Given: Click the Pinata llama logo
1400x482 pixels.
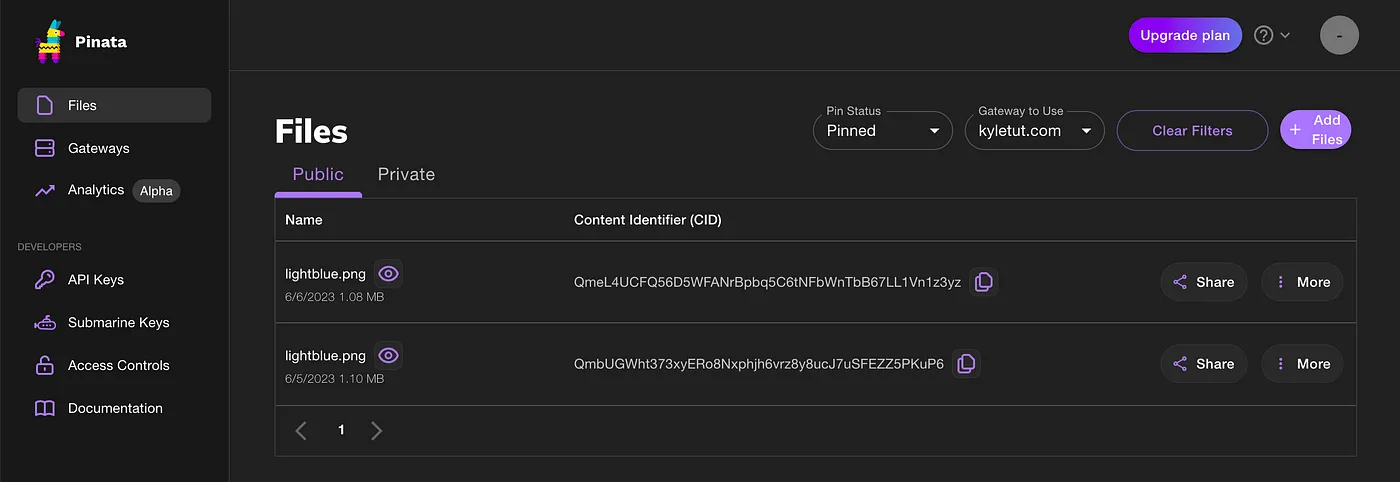Looking at the screenshot, I should tap(49, 42).
